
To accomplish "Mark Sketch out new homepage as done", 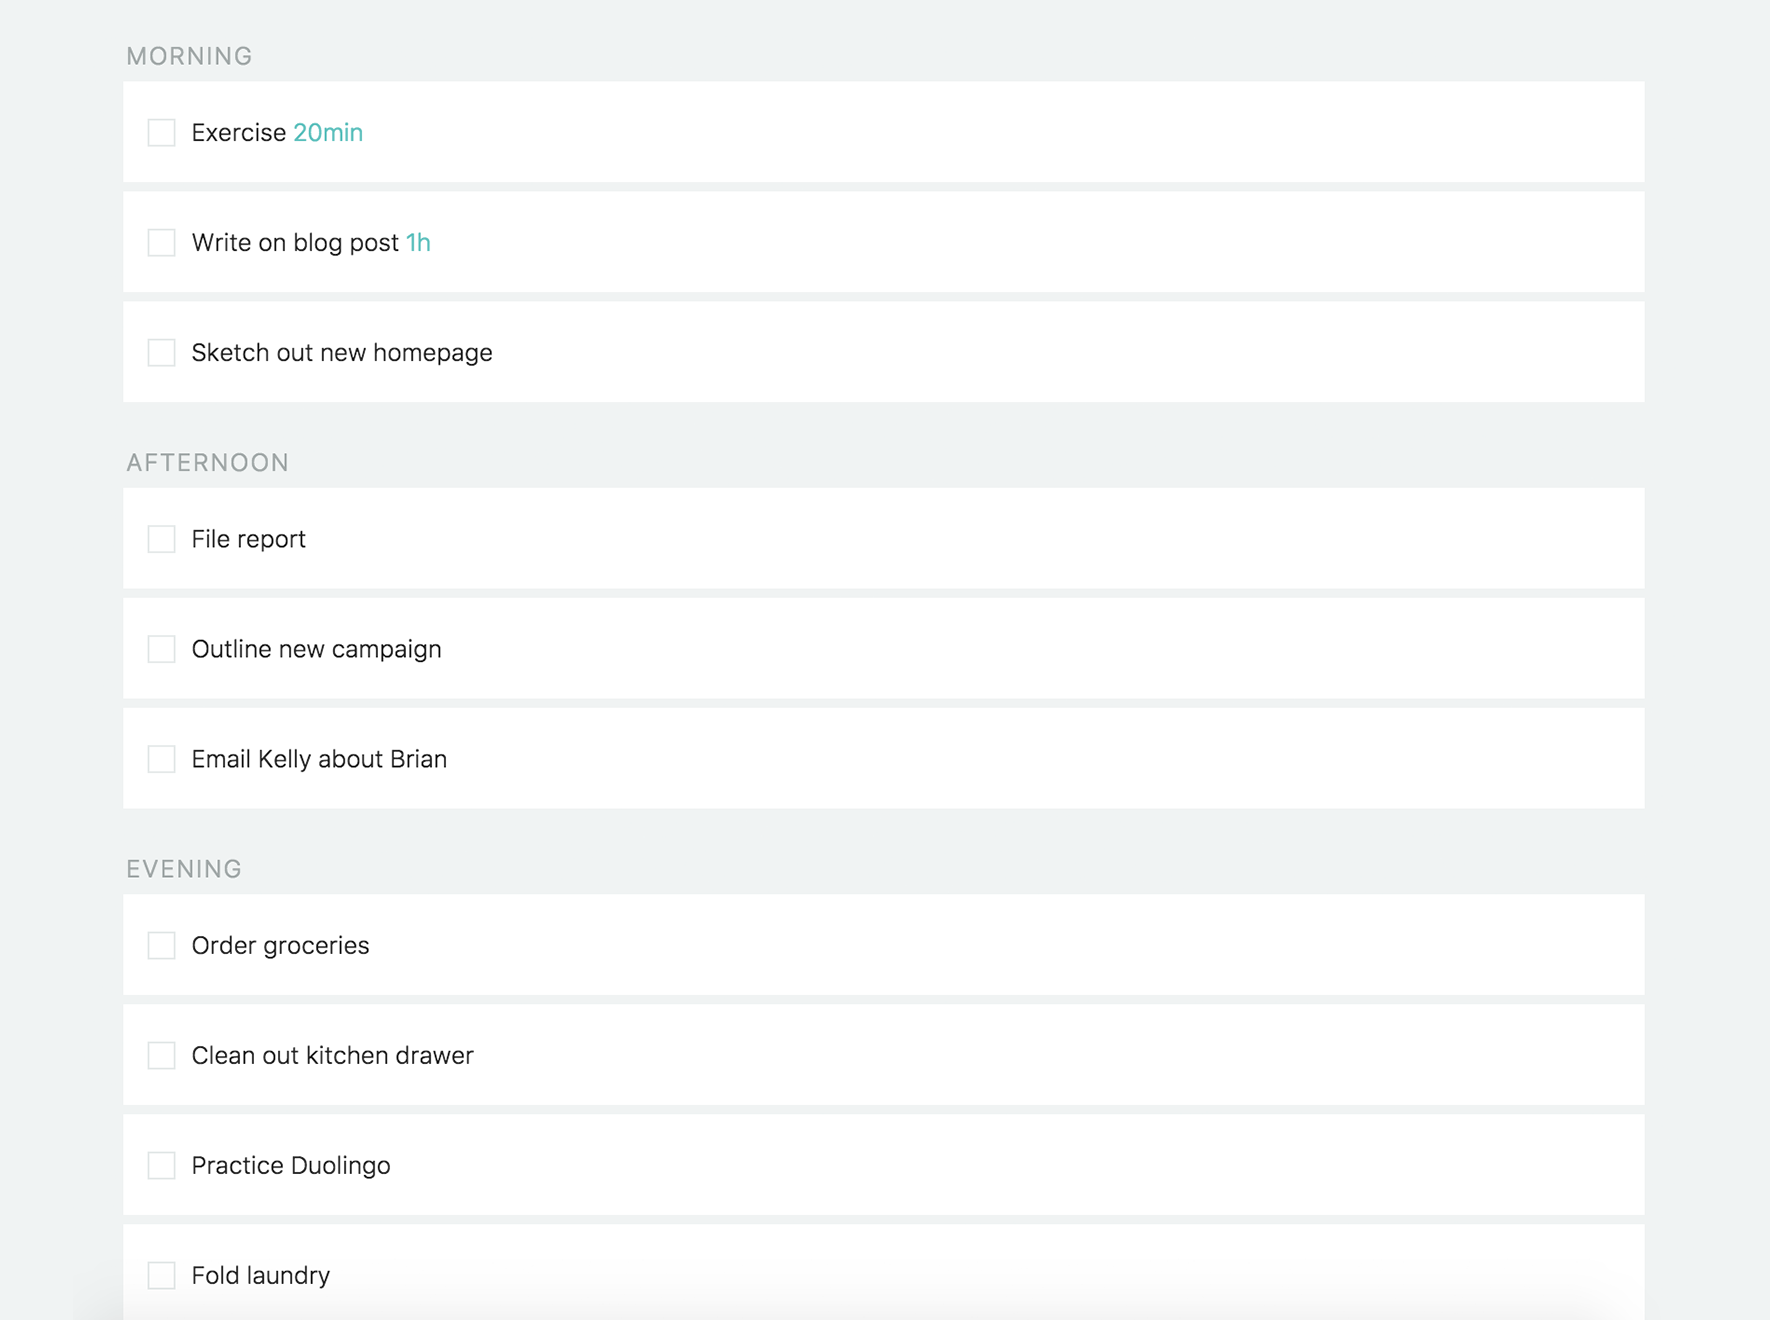I will 161,352.
